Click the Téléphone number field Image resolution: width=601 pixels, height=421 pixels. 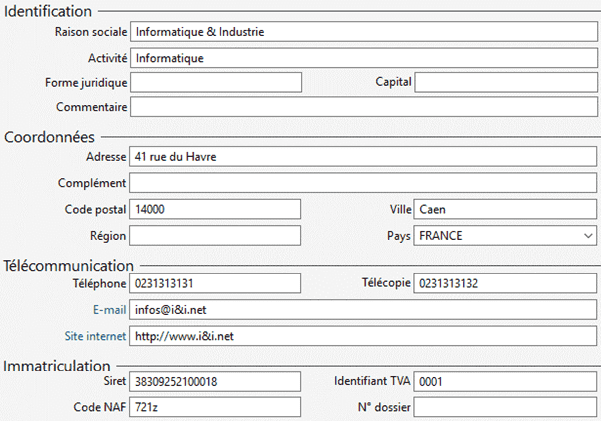(215, 284)
